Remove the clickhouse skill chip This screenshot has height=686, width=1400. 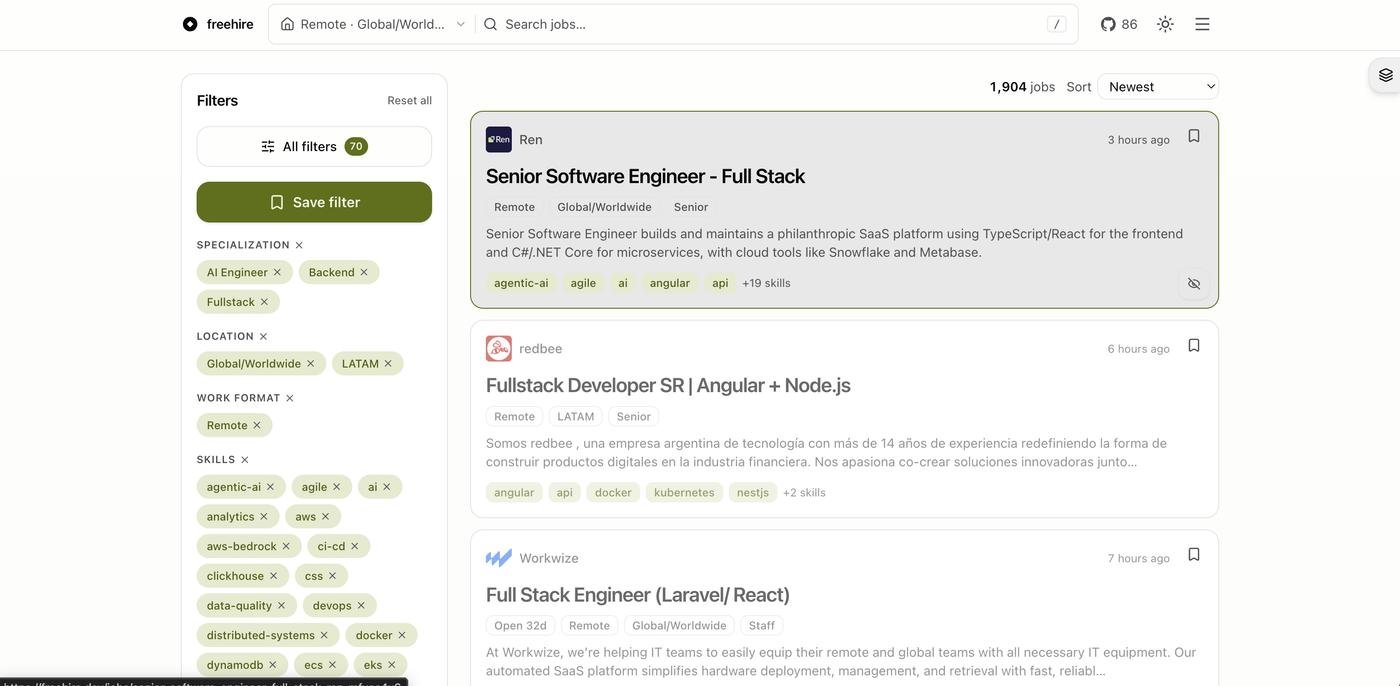pyautogui.click(x=274, y=576)
